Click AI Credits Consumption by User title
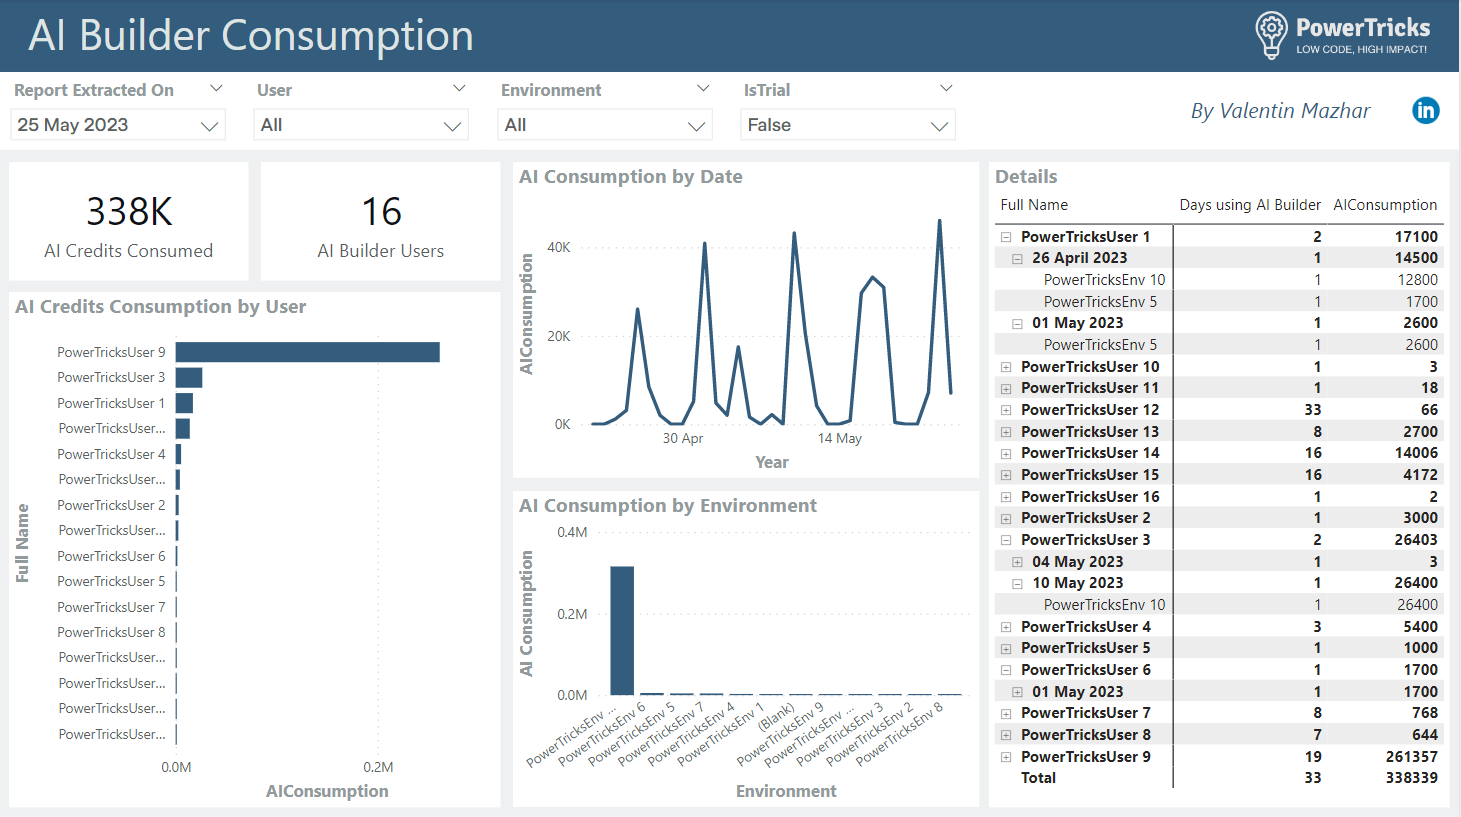The width and height of the screenshot is (1461, 817). (161, 307)
